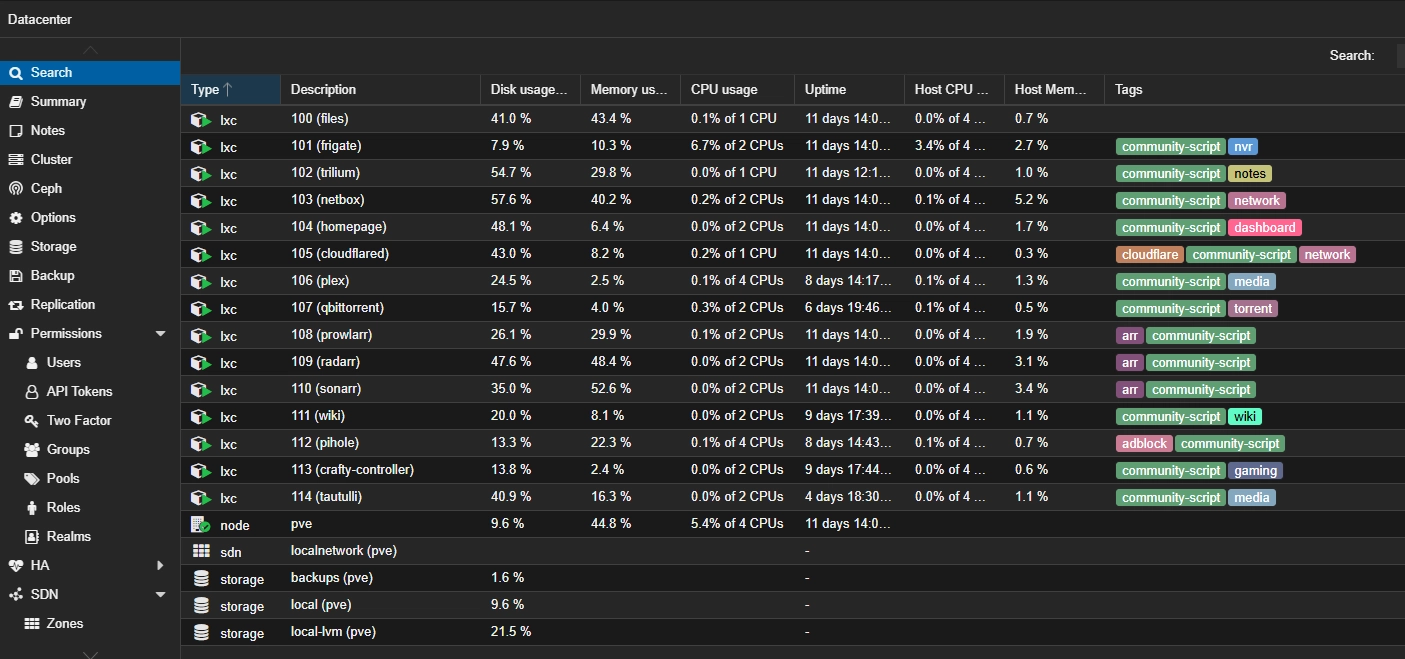Viewport: 1405px width, 659px height.
Task: Collapse the Permissions tree section
Action: click(x=160, y=334)
